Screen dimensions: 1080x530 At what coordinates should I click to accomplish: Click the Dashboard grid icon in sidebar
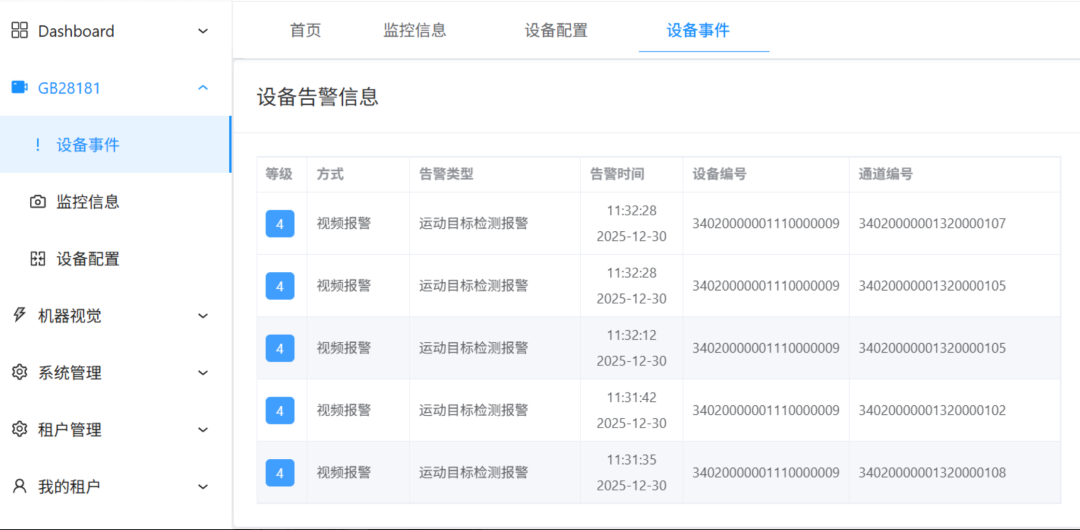(x=19, y=31)
